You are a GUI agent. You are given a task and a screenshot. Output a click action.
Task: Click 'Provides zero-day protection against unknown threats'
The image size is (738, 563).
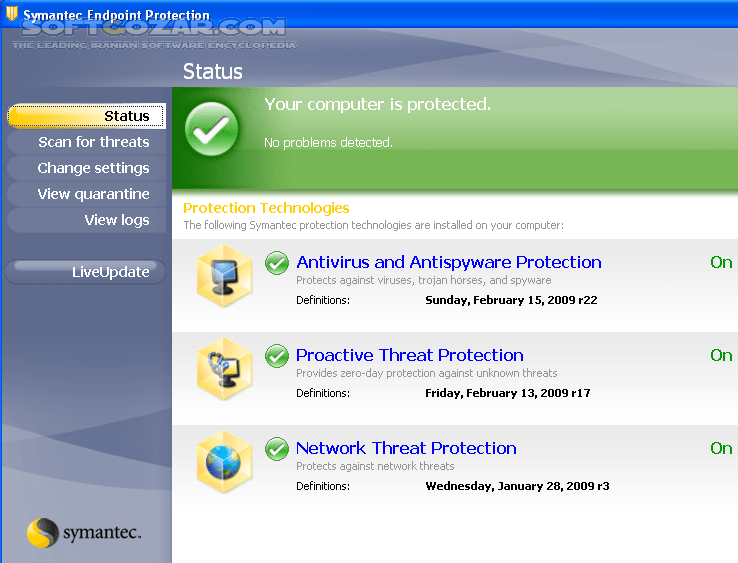coord(426,373)
